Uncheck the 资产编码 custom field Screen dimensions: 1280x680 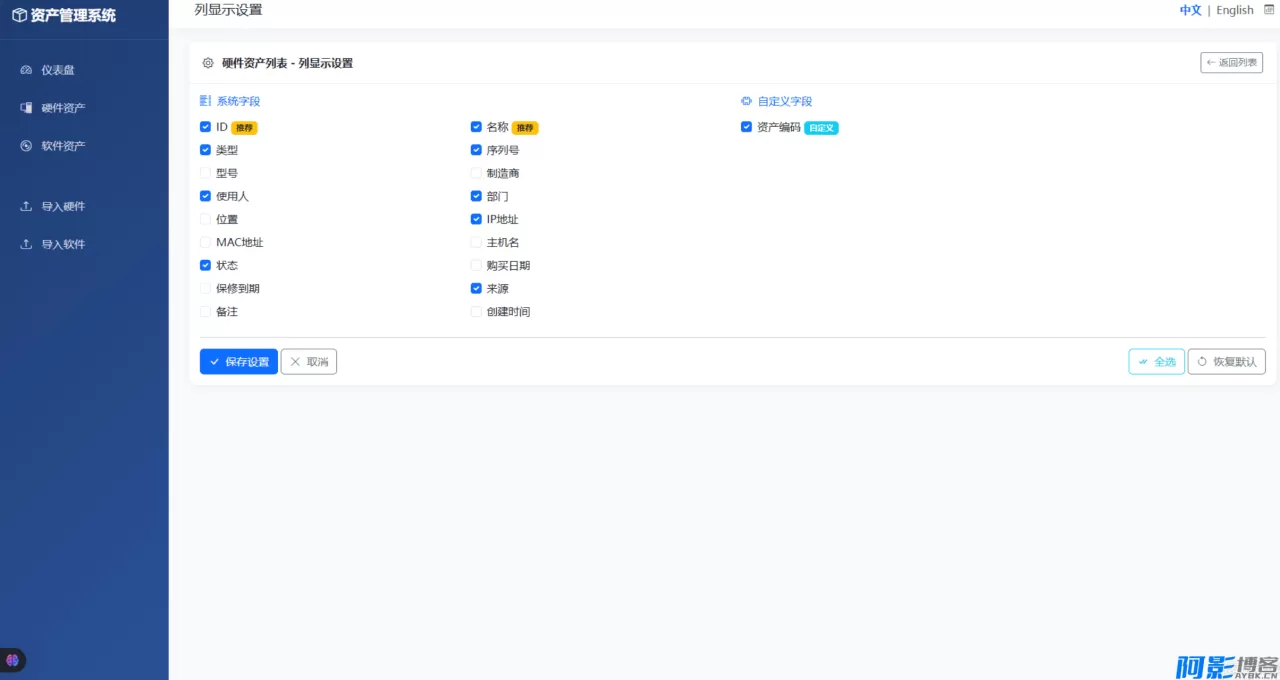746,127
